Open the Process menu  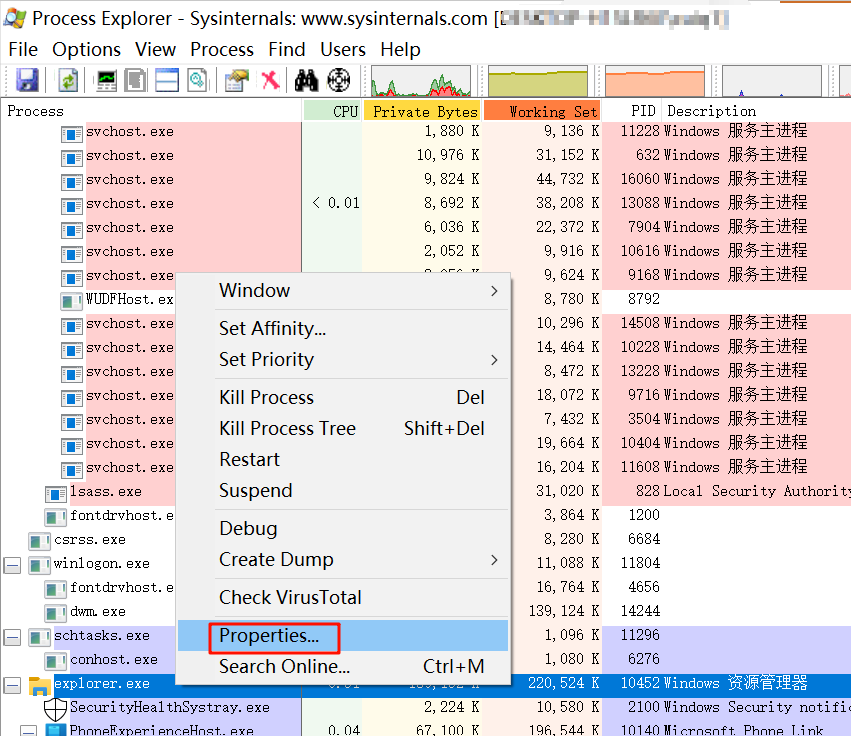pyautogui.click(x=222, y=49)
